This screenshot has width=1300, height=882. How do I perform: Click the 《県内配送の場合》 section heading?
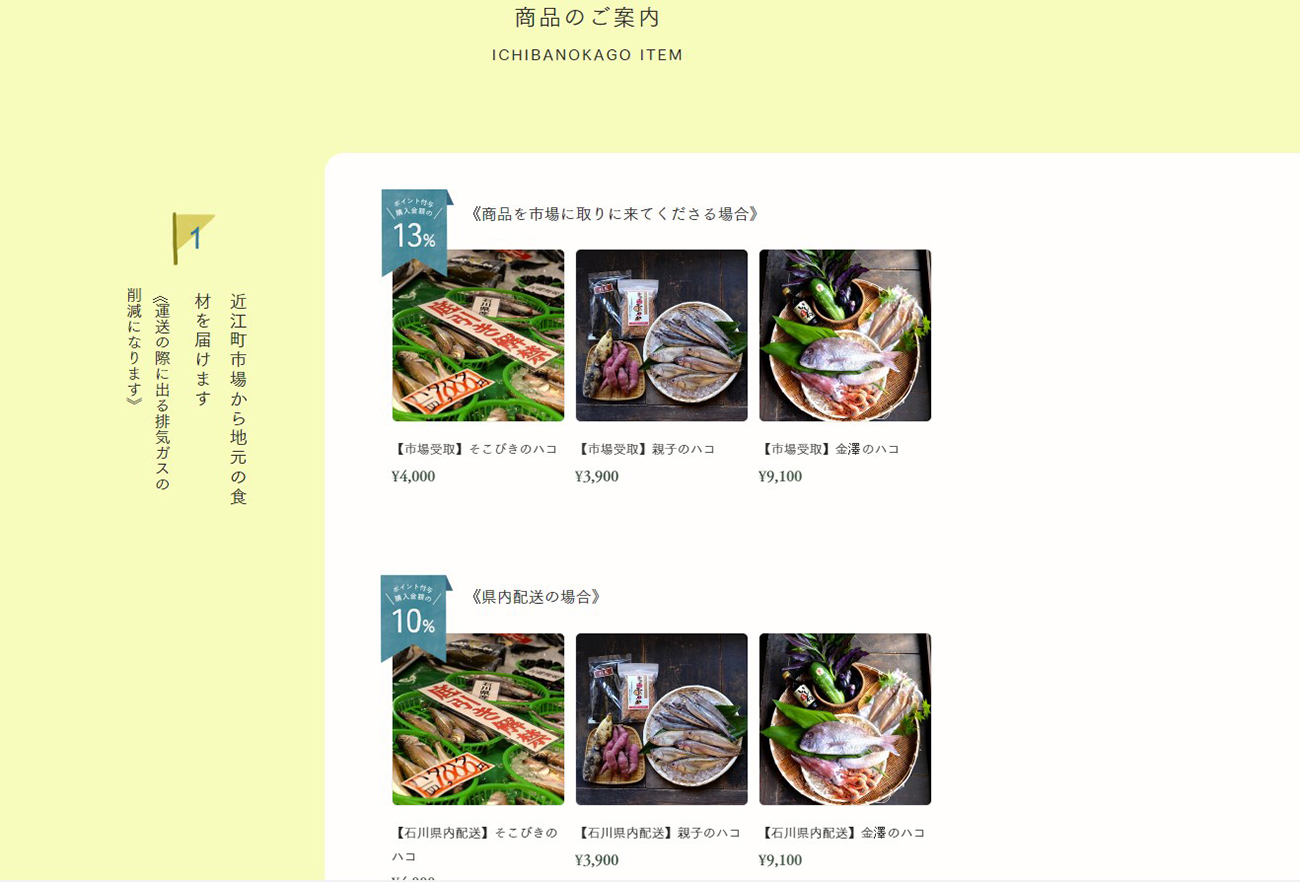click(535, 597)
